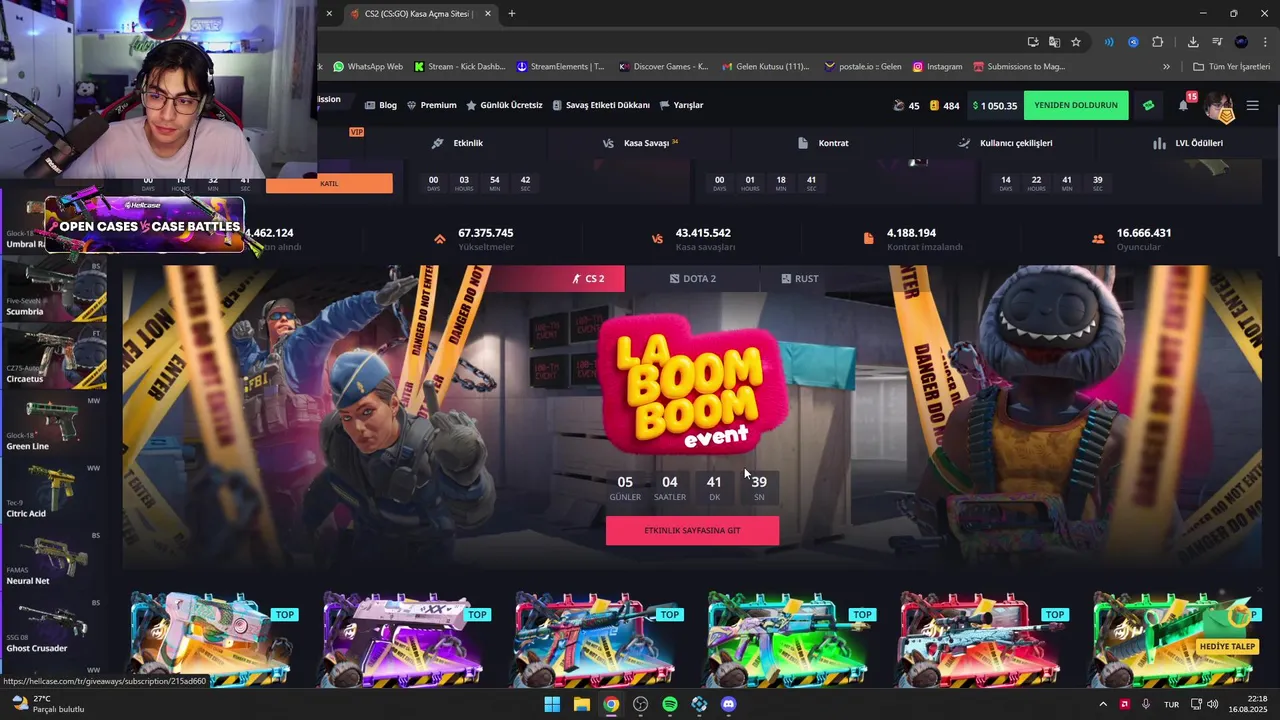The height and width of the screenshot is (720, 1280).
Task: Open the hamburger menu in site header
Action: pyautogui.click(x=1253, y=105)
